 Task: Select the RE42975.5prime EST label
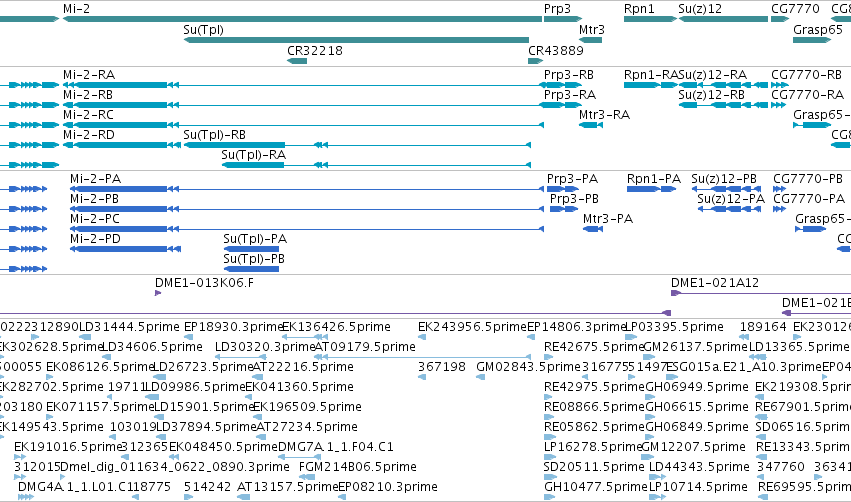pos(594,387)
